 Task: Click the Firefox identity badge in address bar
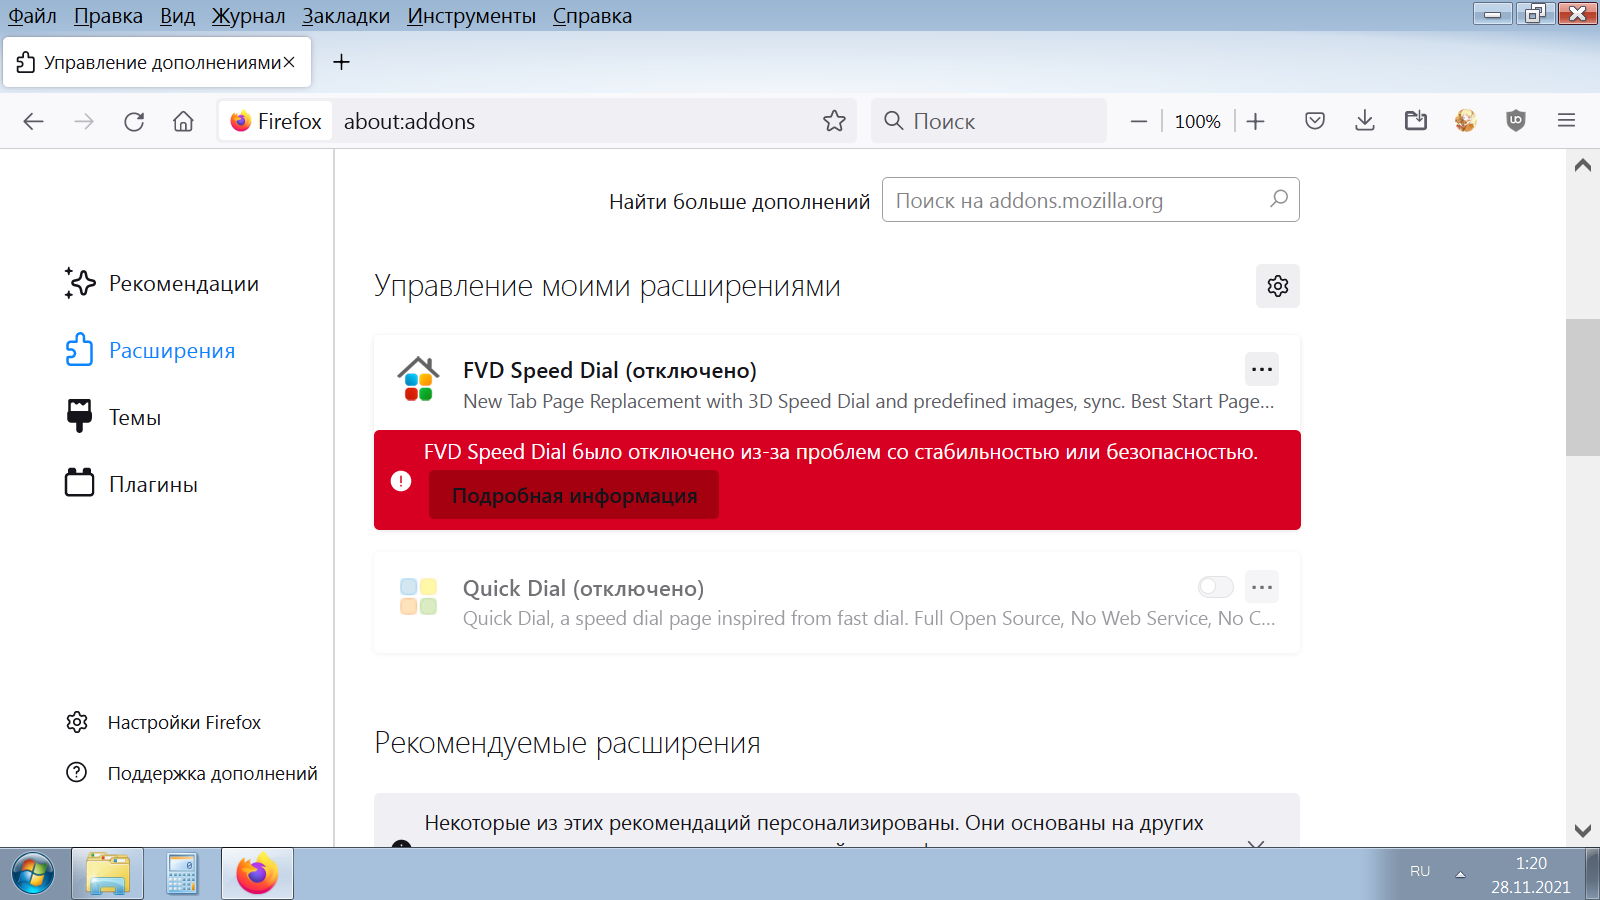tap(276, 121)
